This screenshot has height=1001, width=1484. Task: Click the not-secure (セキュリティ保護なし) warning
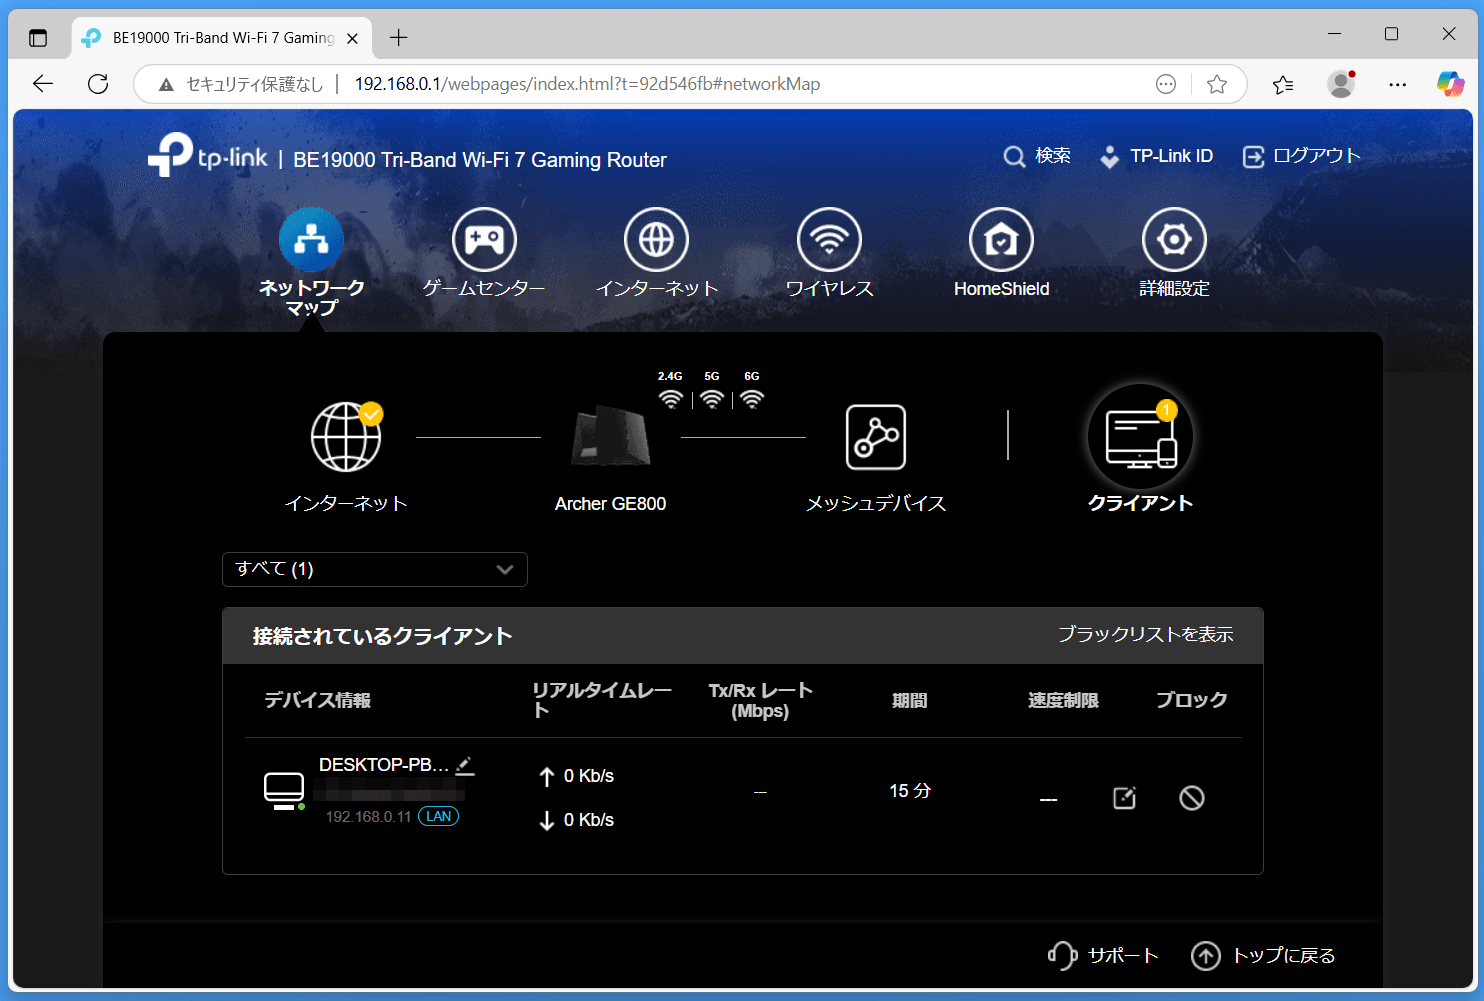(240, 84)
